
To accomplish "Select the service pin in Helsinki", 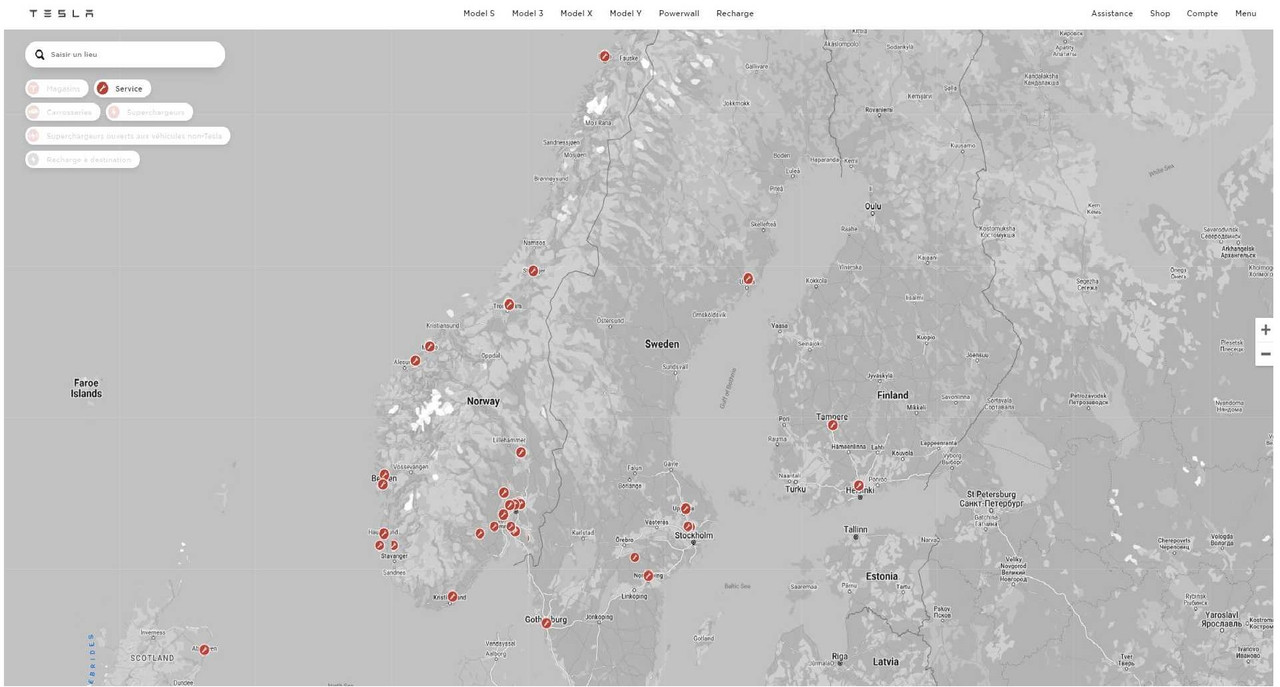I will 858,485.
